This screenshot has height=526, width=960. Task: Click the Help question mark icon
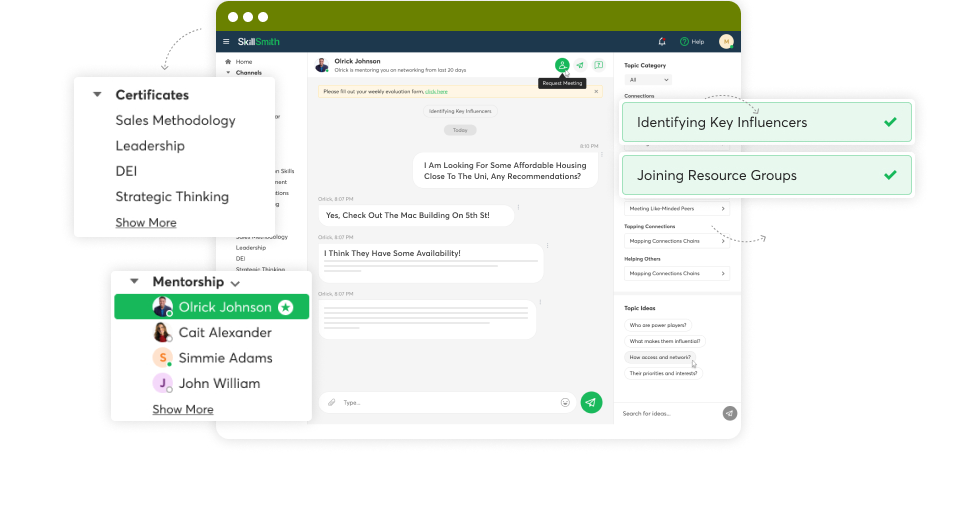pyautogui.click(x=685, y=42)
